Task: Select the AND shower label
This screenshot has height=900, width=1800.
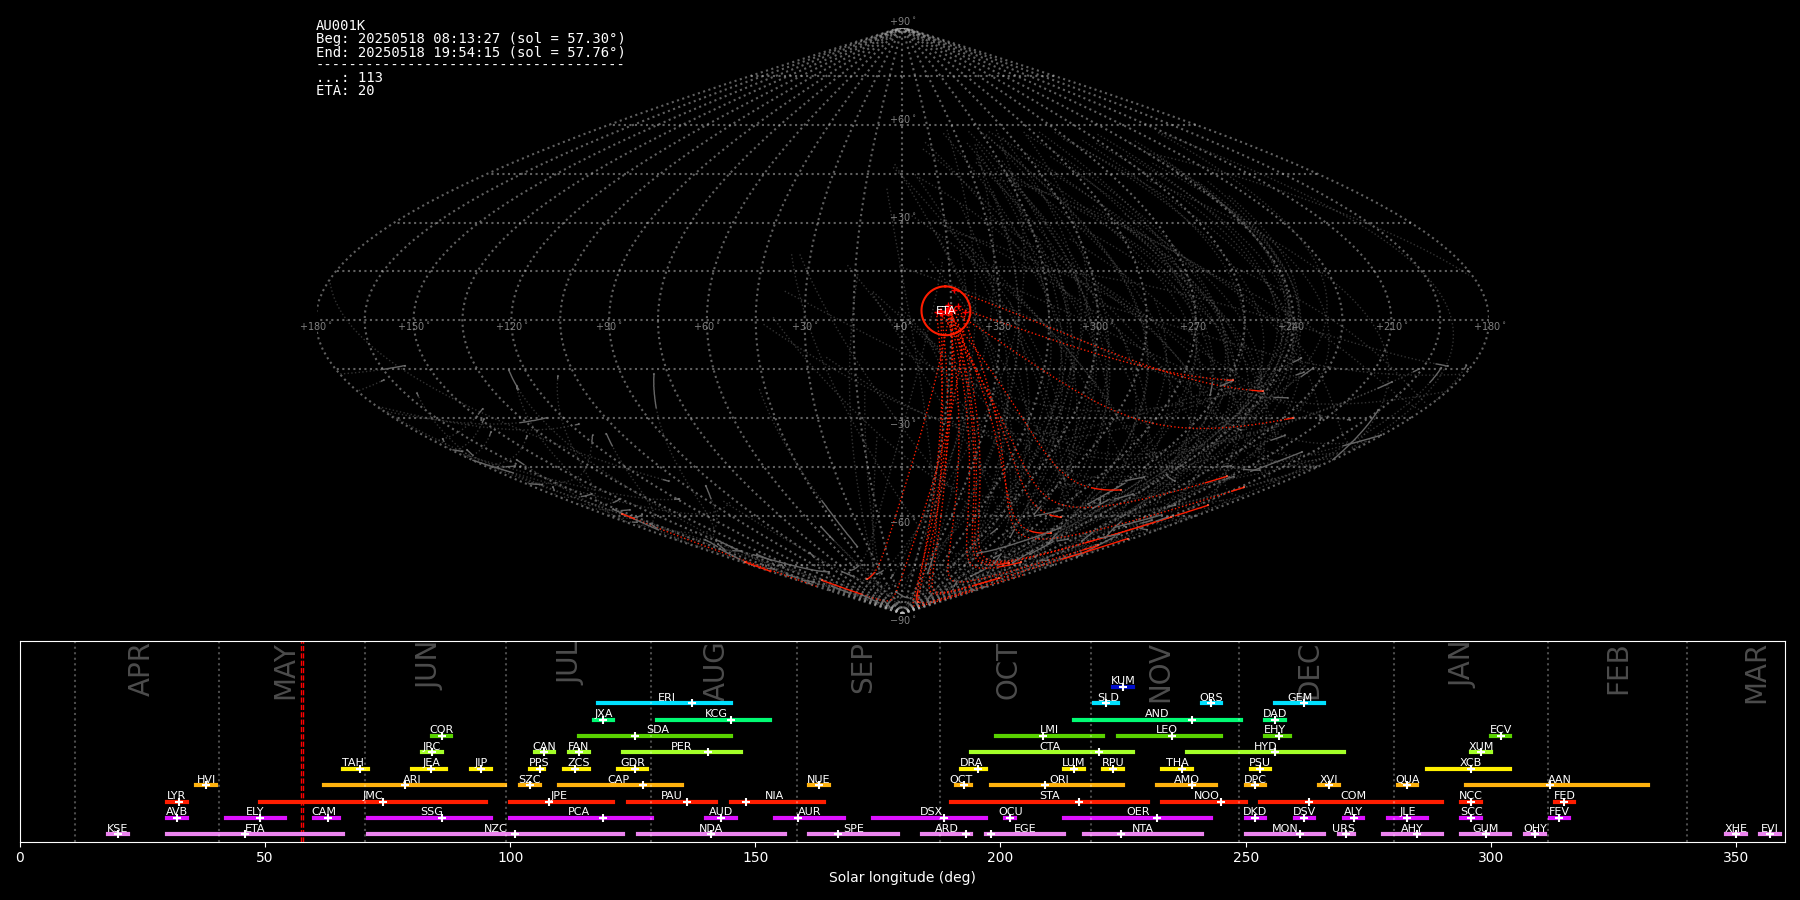Action: [1156, 713]
